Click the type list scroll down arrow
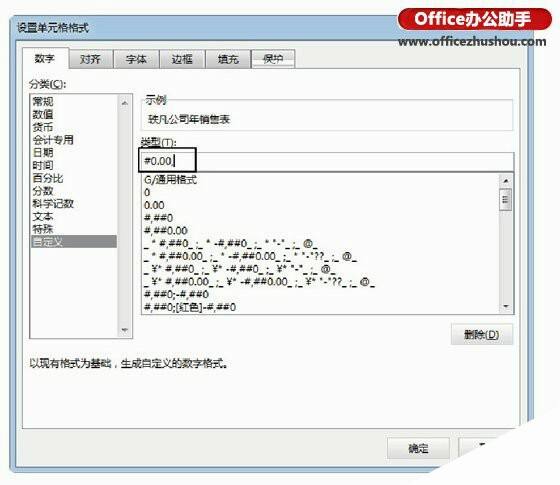This screenshot has width=560, height=485. [x=506, y=306]
